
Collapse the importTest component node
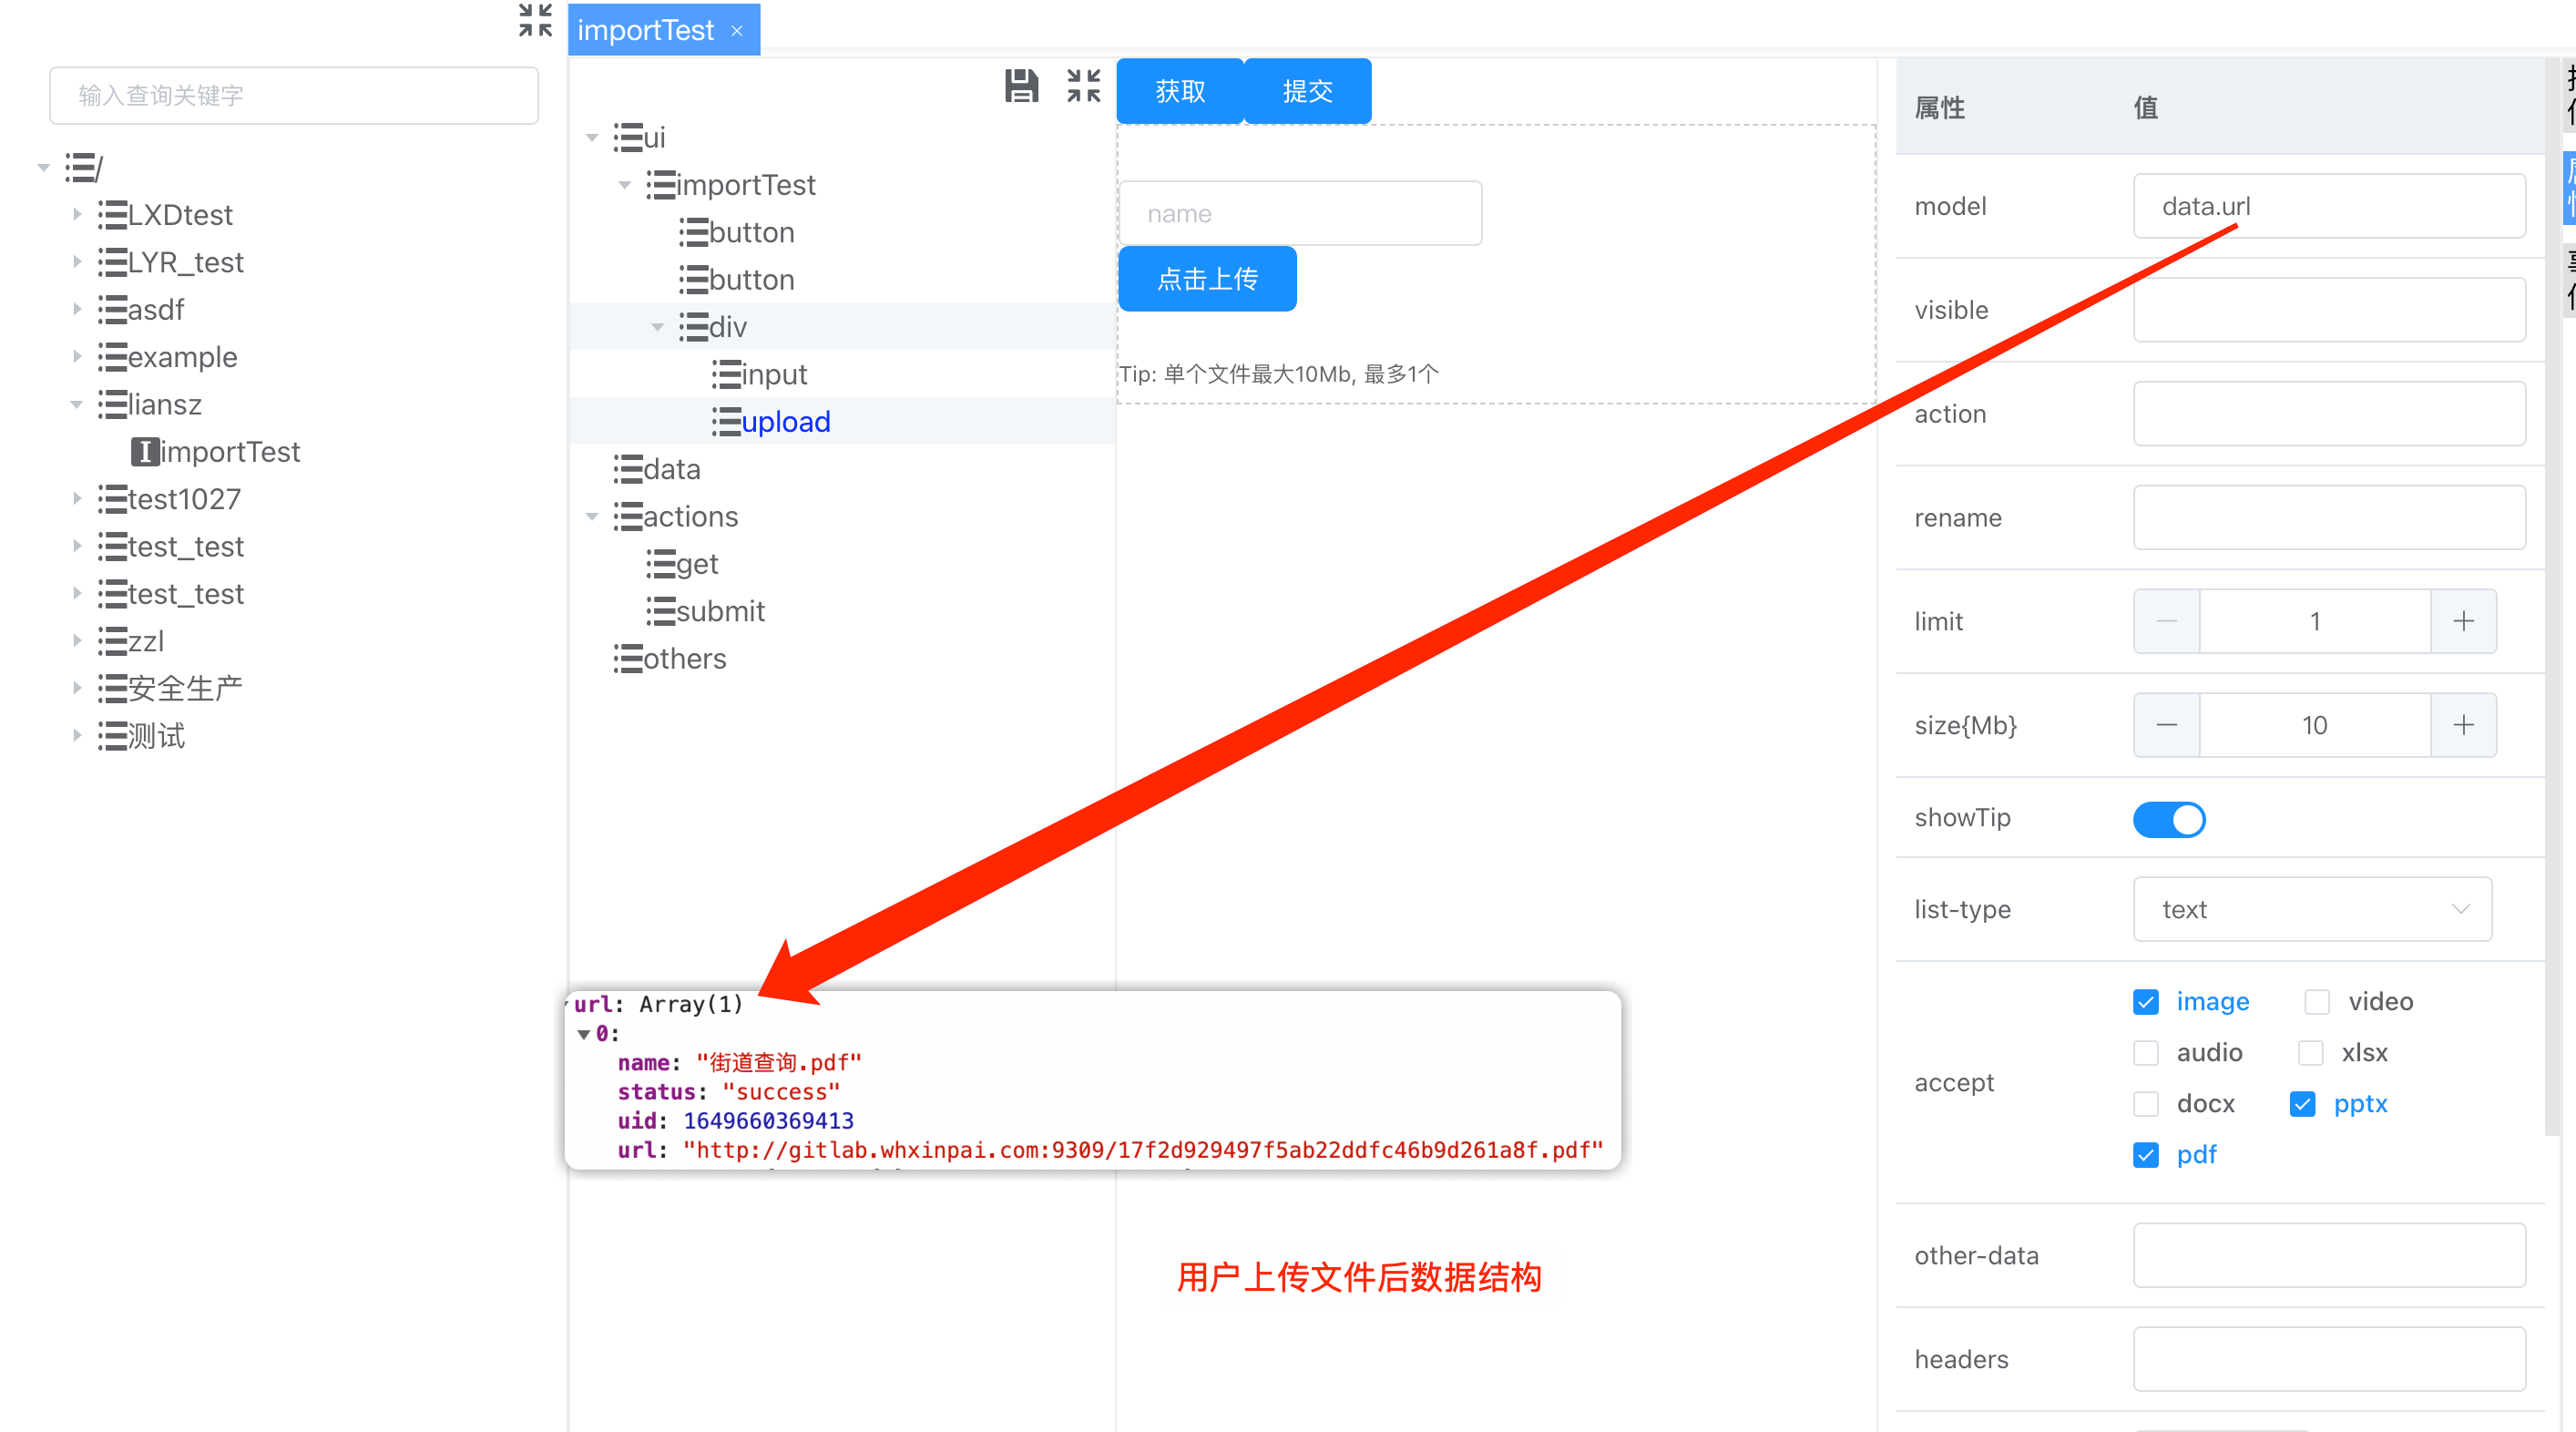pyautogui.click(x=625, y=185)
